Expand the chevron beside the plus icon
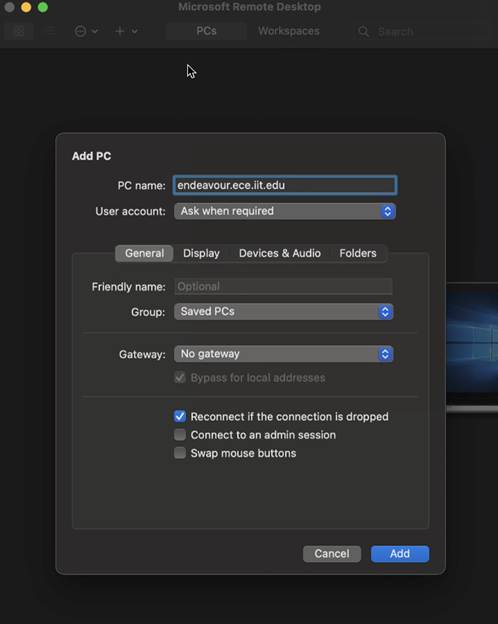This screenshot has width=498, height=624. tap(135, 31)
